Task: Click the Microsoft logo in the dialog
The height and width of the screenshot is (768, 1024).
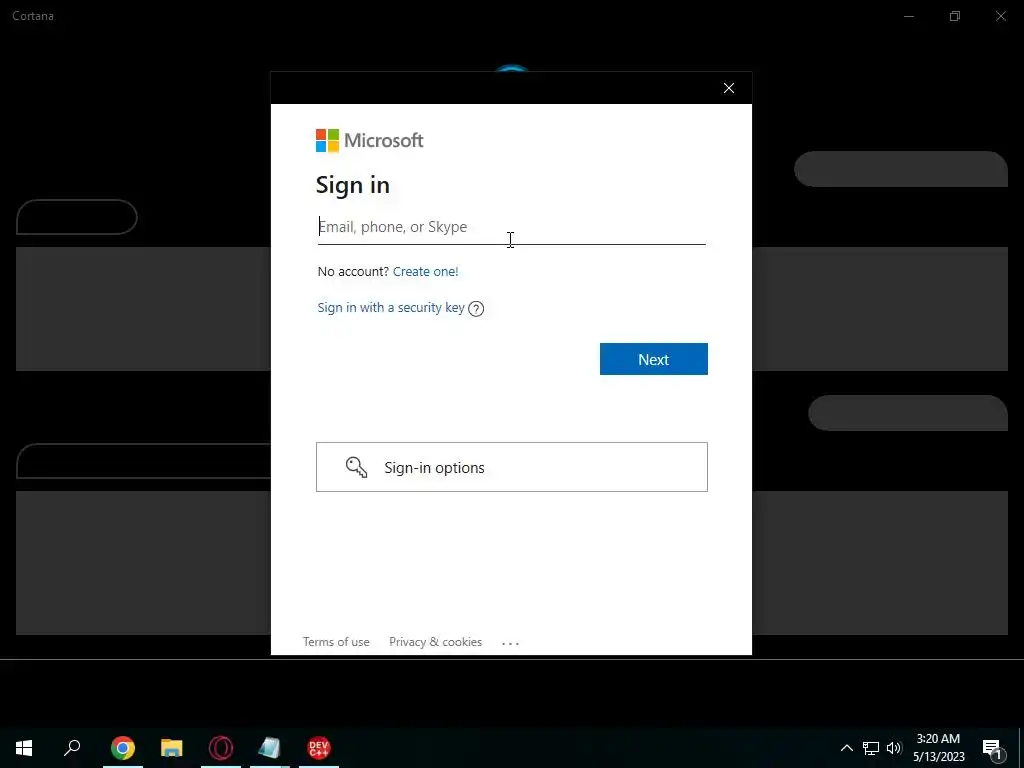Action: 370,140
